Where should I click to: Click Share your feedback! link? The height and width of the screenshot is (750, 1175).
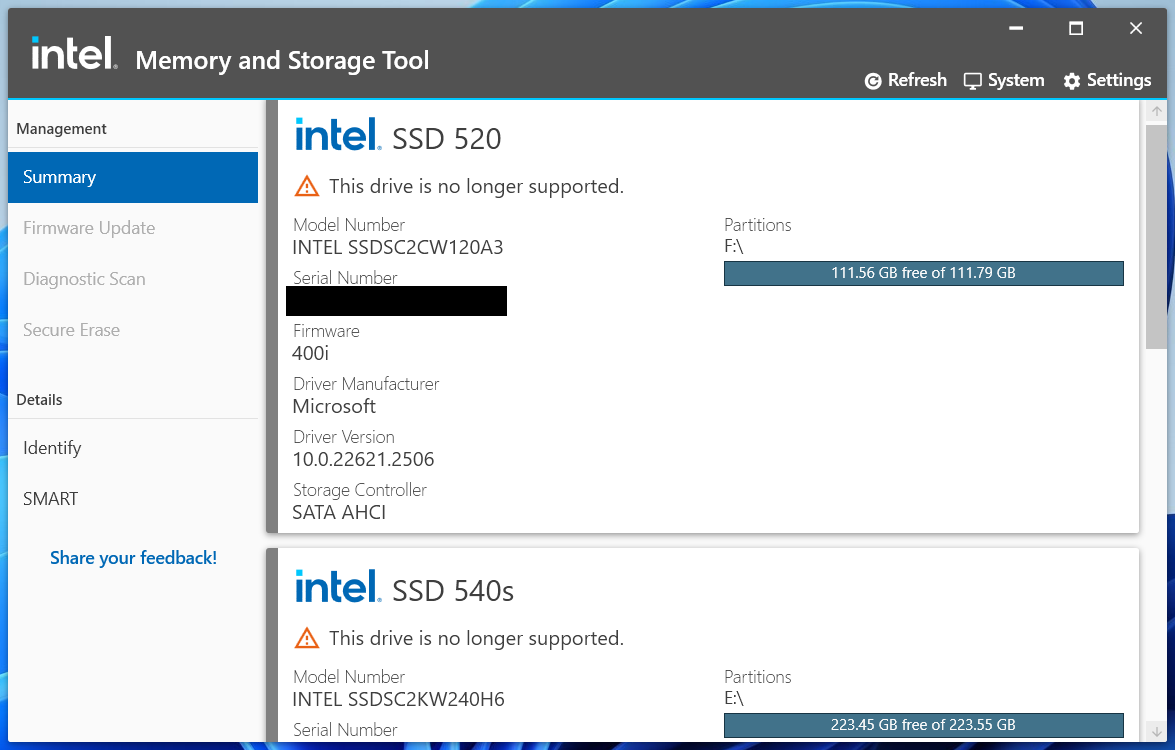click(x=133, y=558)
